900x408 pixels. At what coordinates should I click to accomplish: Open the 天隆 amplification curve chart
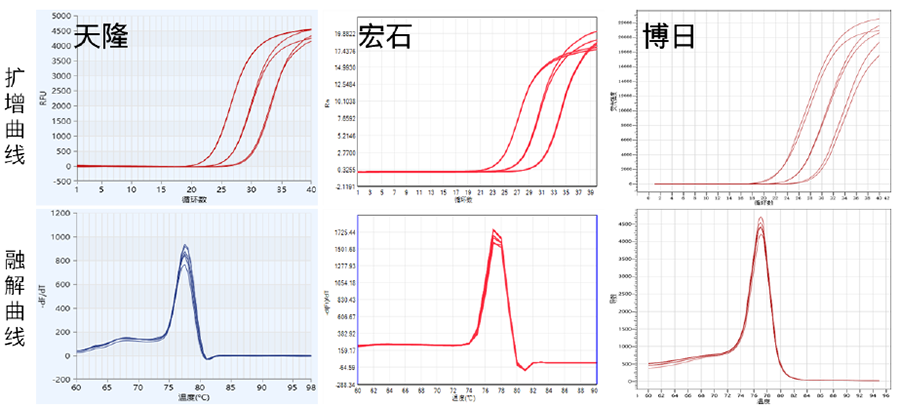(x=176, y=107)
